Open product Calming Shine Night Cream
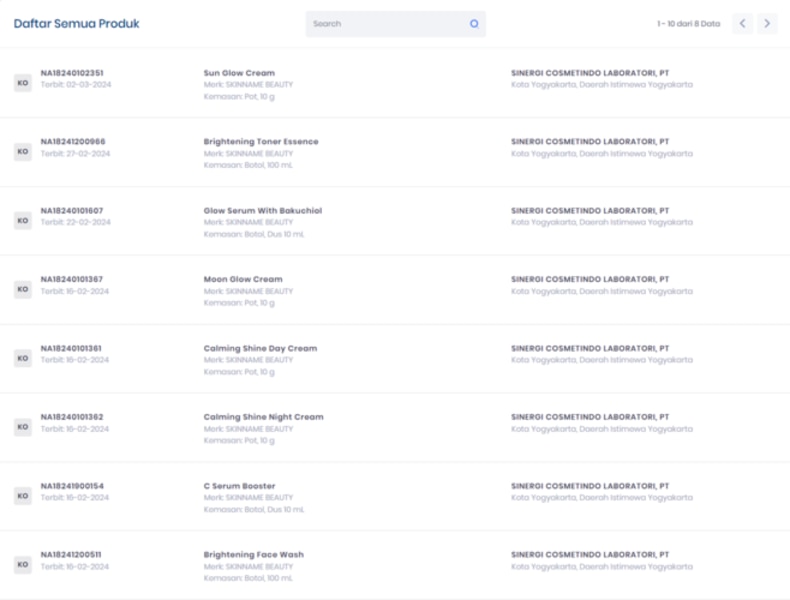 pos(264,417)
